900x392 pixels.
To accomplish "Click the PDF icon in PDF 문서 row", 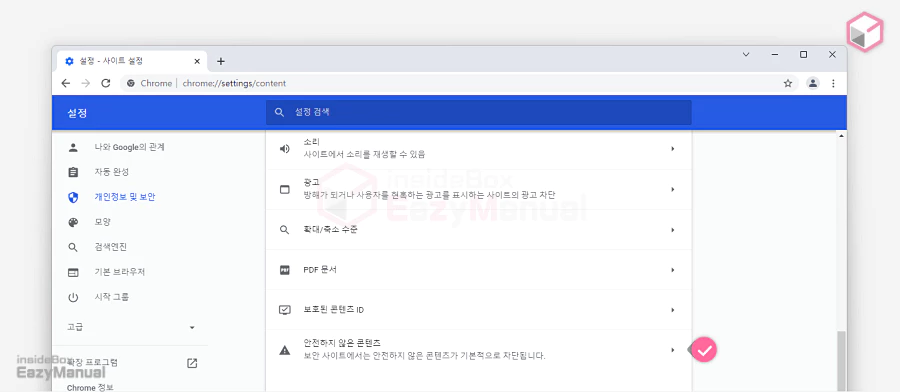I will [285, 270].
